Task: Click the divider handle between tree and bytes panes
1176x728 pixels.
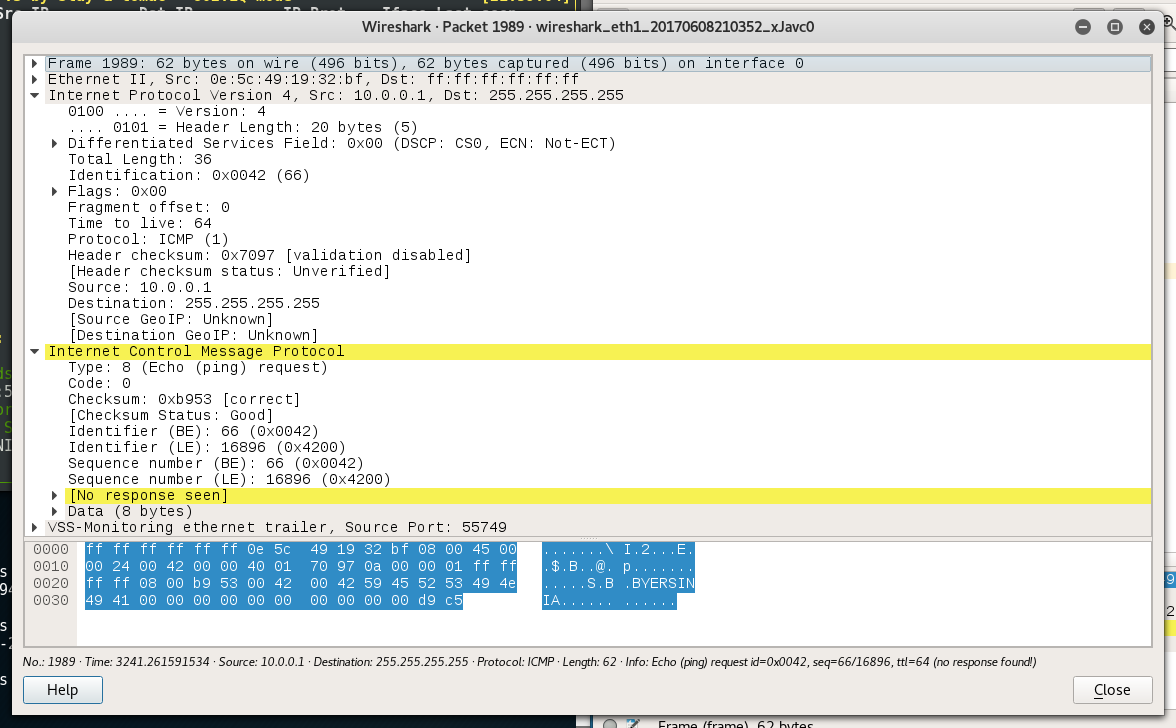Action: pyautogui.click(x=588, y=538)
